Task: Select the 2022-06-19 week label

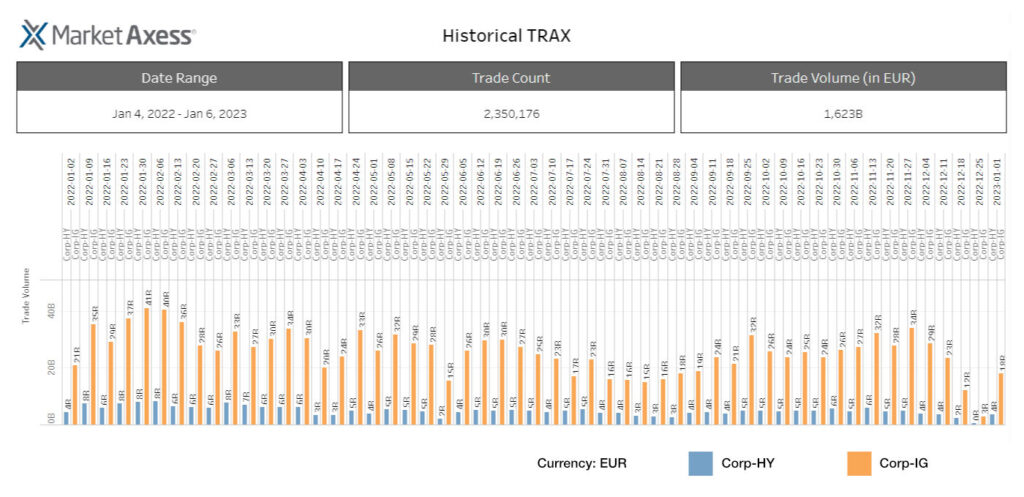Action: click(499, 181)
